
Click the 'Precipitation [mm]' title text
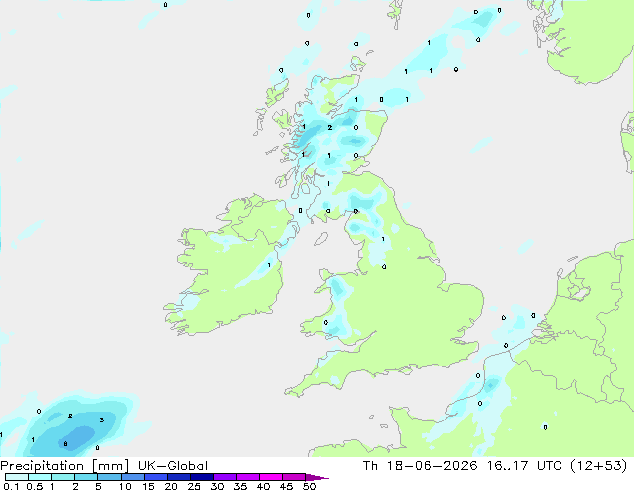[x=65, y=466]
